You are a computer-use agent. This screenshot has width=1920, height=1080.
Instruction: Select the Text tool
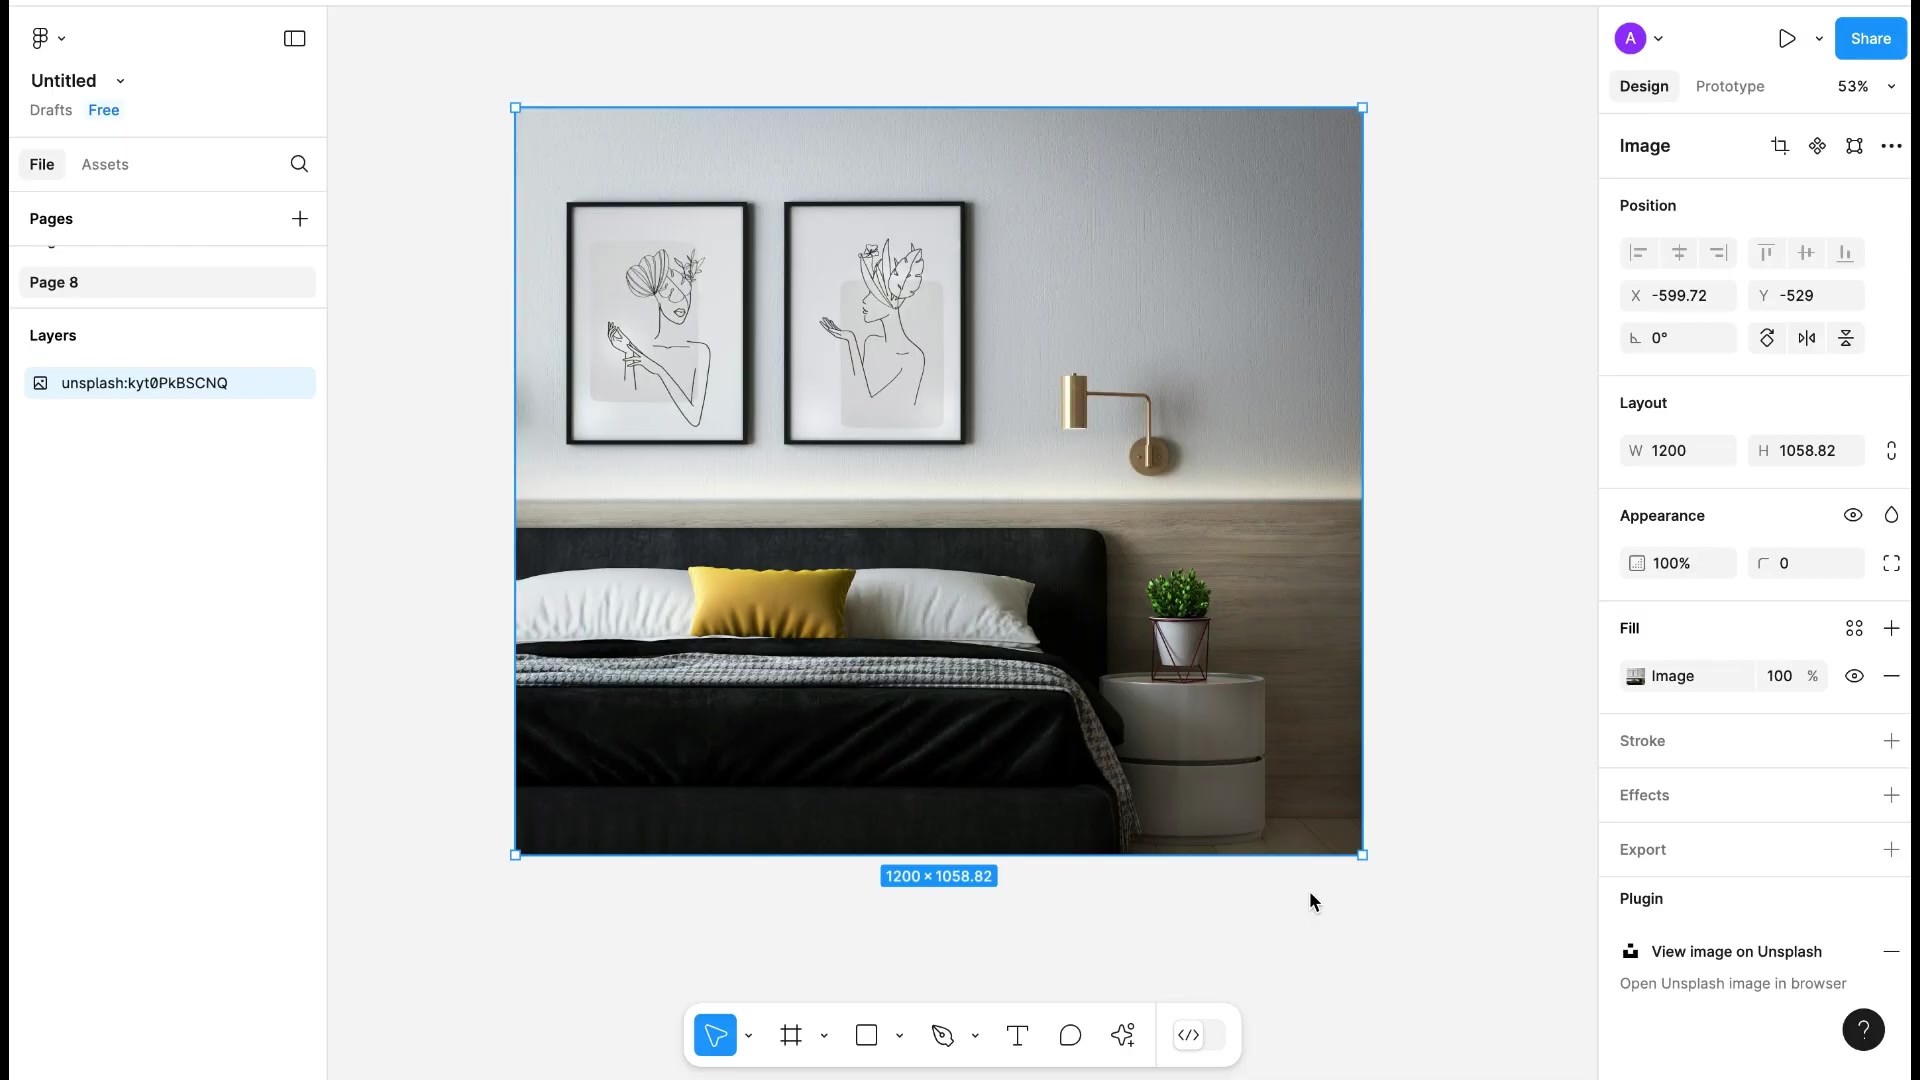coord(1017,1035)
